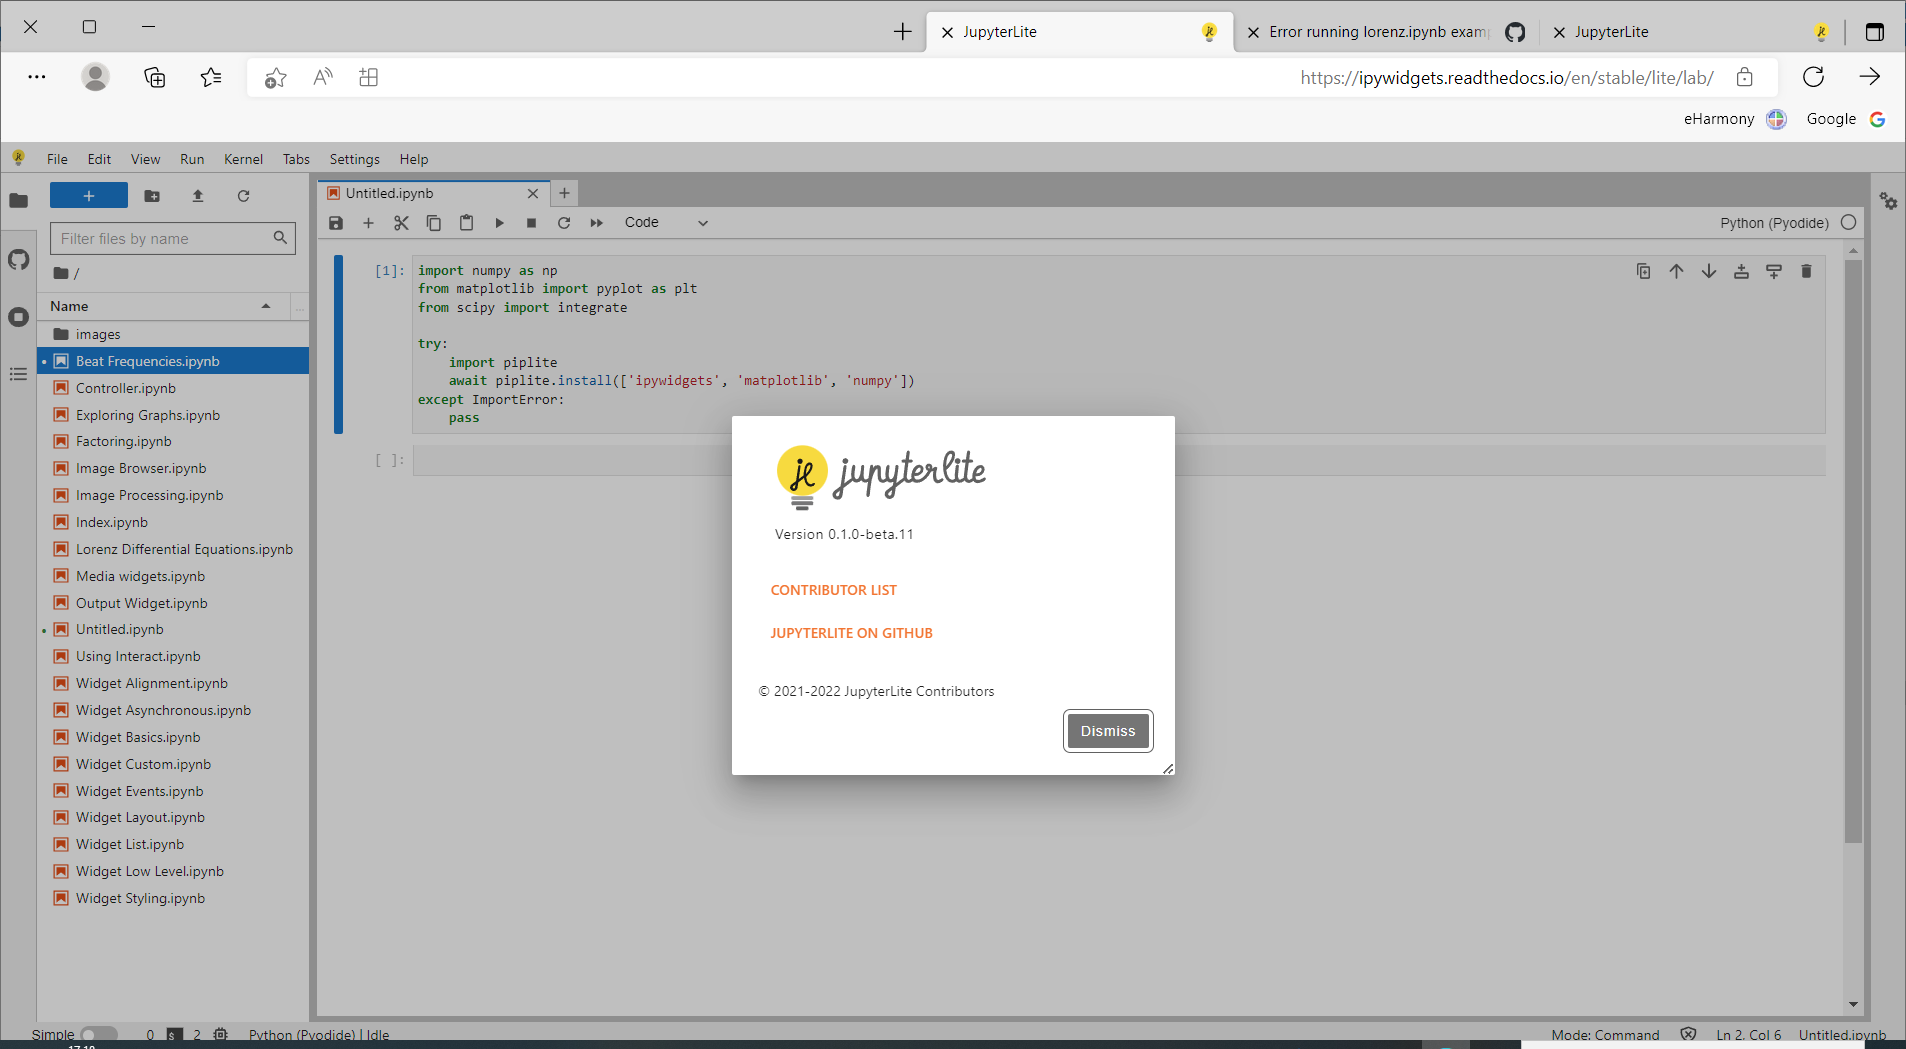Click the blue new launcher button
Viewport: 1906px width, 1049px height.
point(89,196)
